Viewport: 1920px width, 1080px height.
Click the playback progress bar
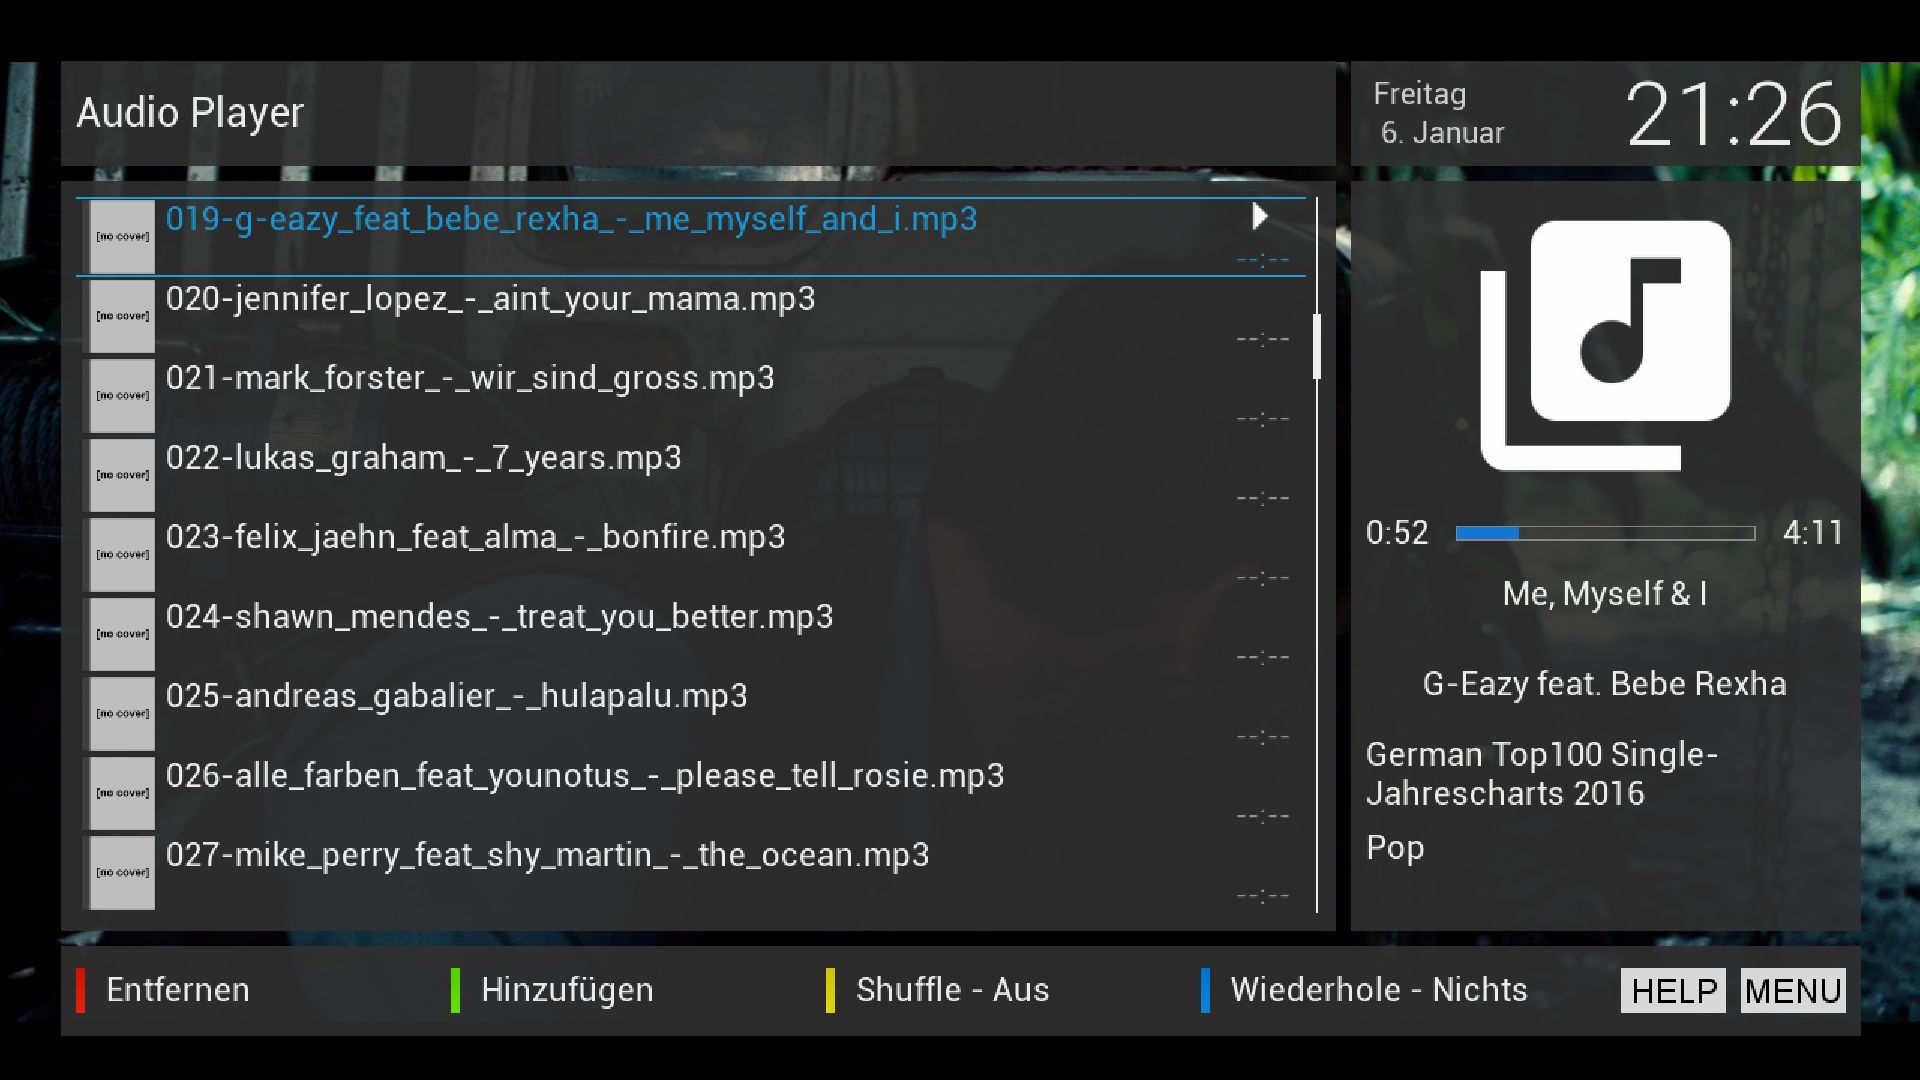1604,533
